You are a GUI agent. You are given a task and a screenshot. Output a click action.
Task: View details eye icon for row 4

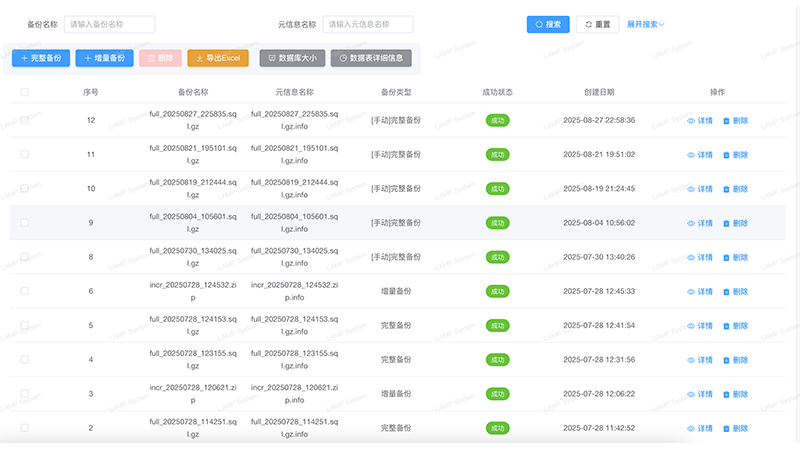click(691, 360)
